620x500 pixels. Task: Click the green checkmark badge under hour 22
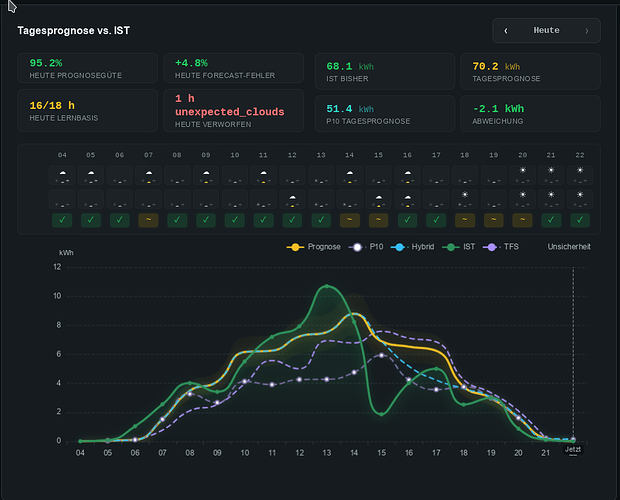(580, 220)
